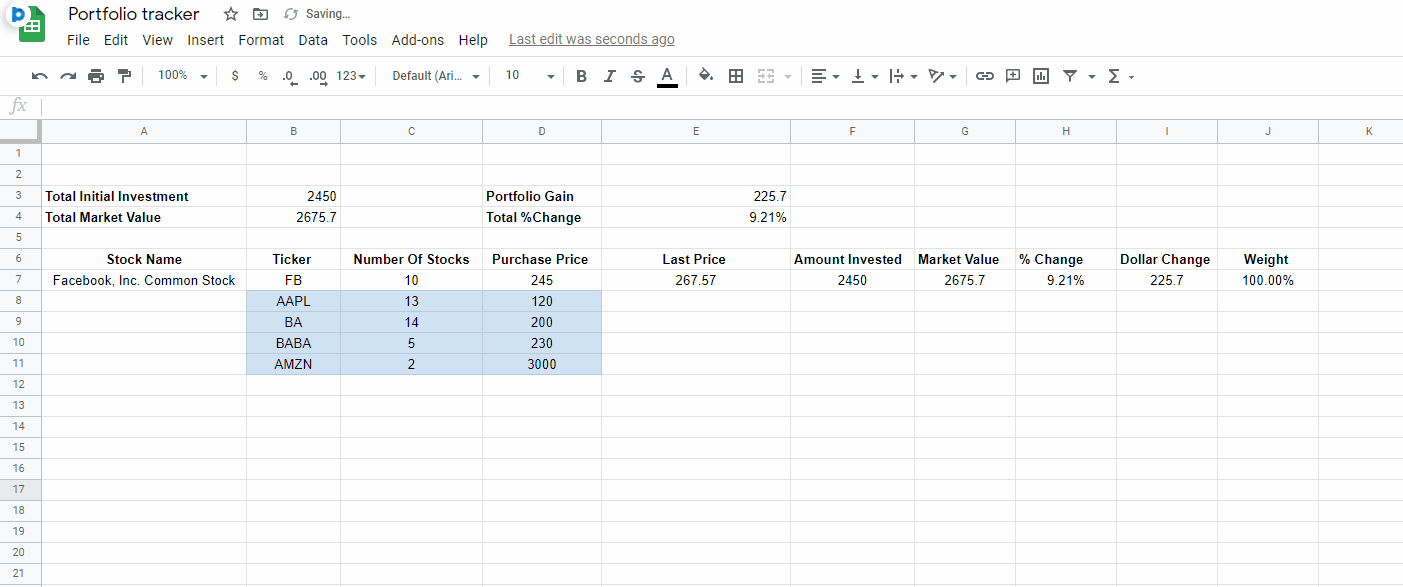Image resolution: width=1403 pixels, height=587 pixels.
Task: Select cell with purchase price 3000
Action: (542, 364)
